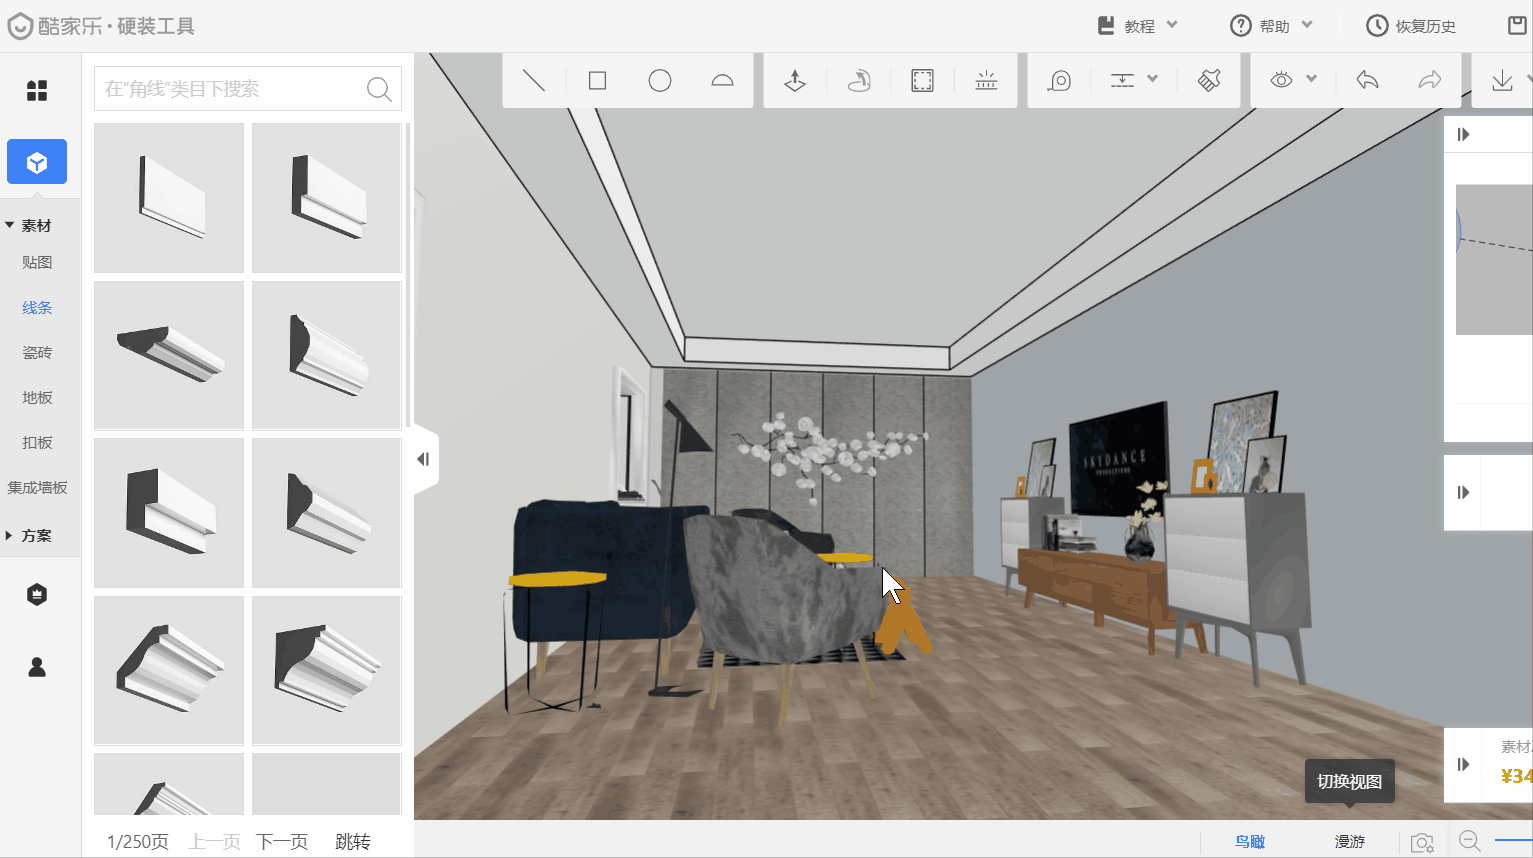Expand the top right side panel

(x=1463, y=134)
